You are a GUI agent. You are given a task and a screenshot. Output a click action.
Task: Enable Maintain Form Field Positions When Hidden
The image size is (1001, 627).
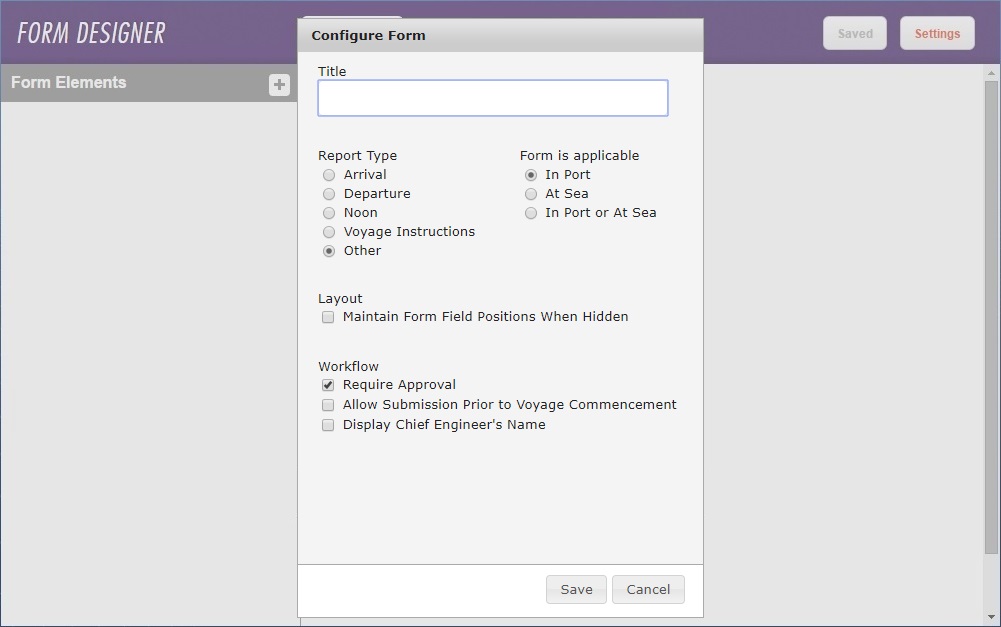[328, 317]
